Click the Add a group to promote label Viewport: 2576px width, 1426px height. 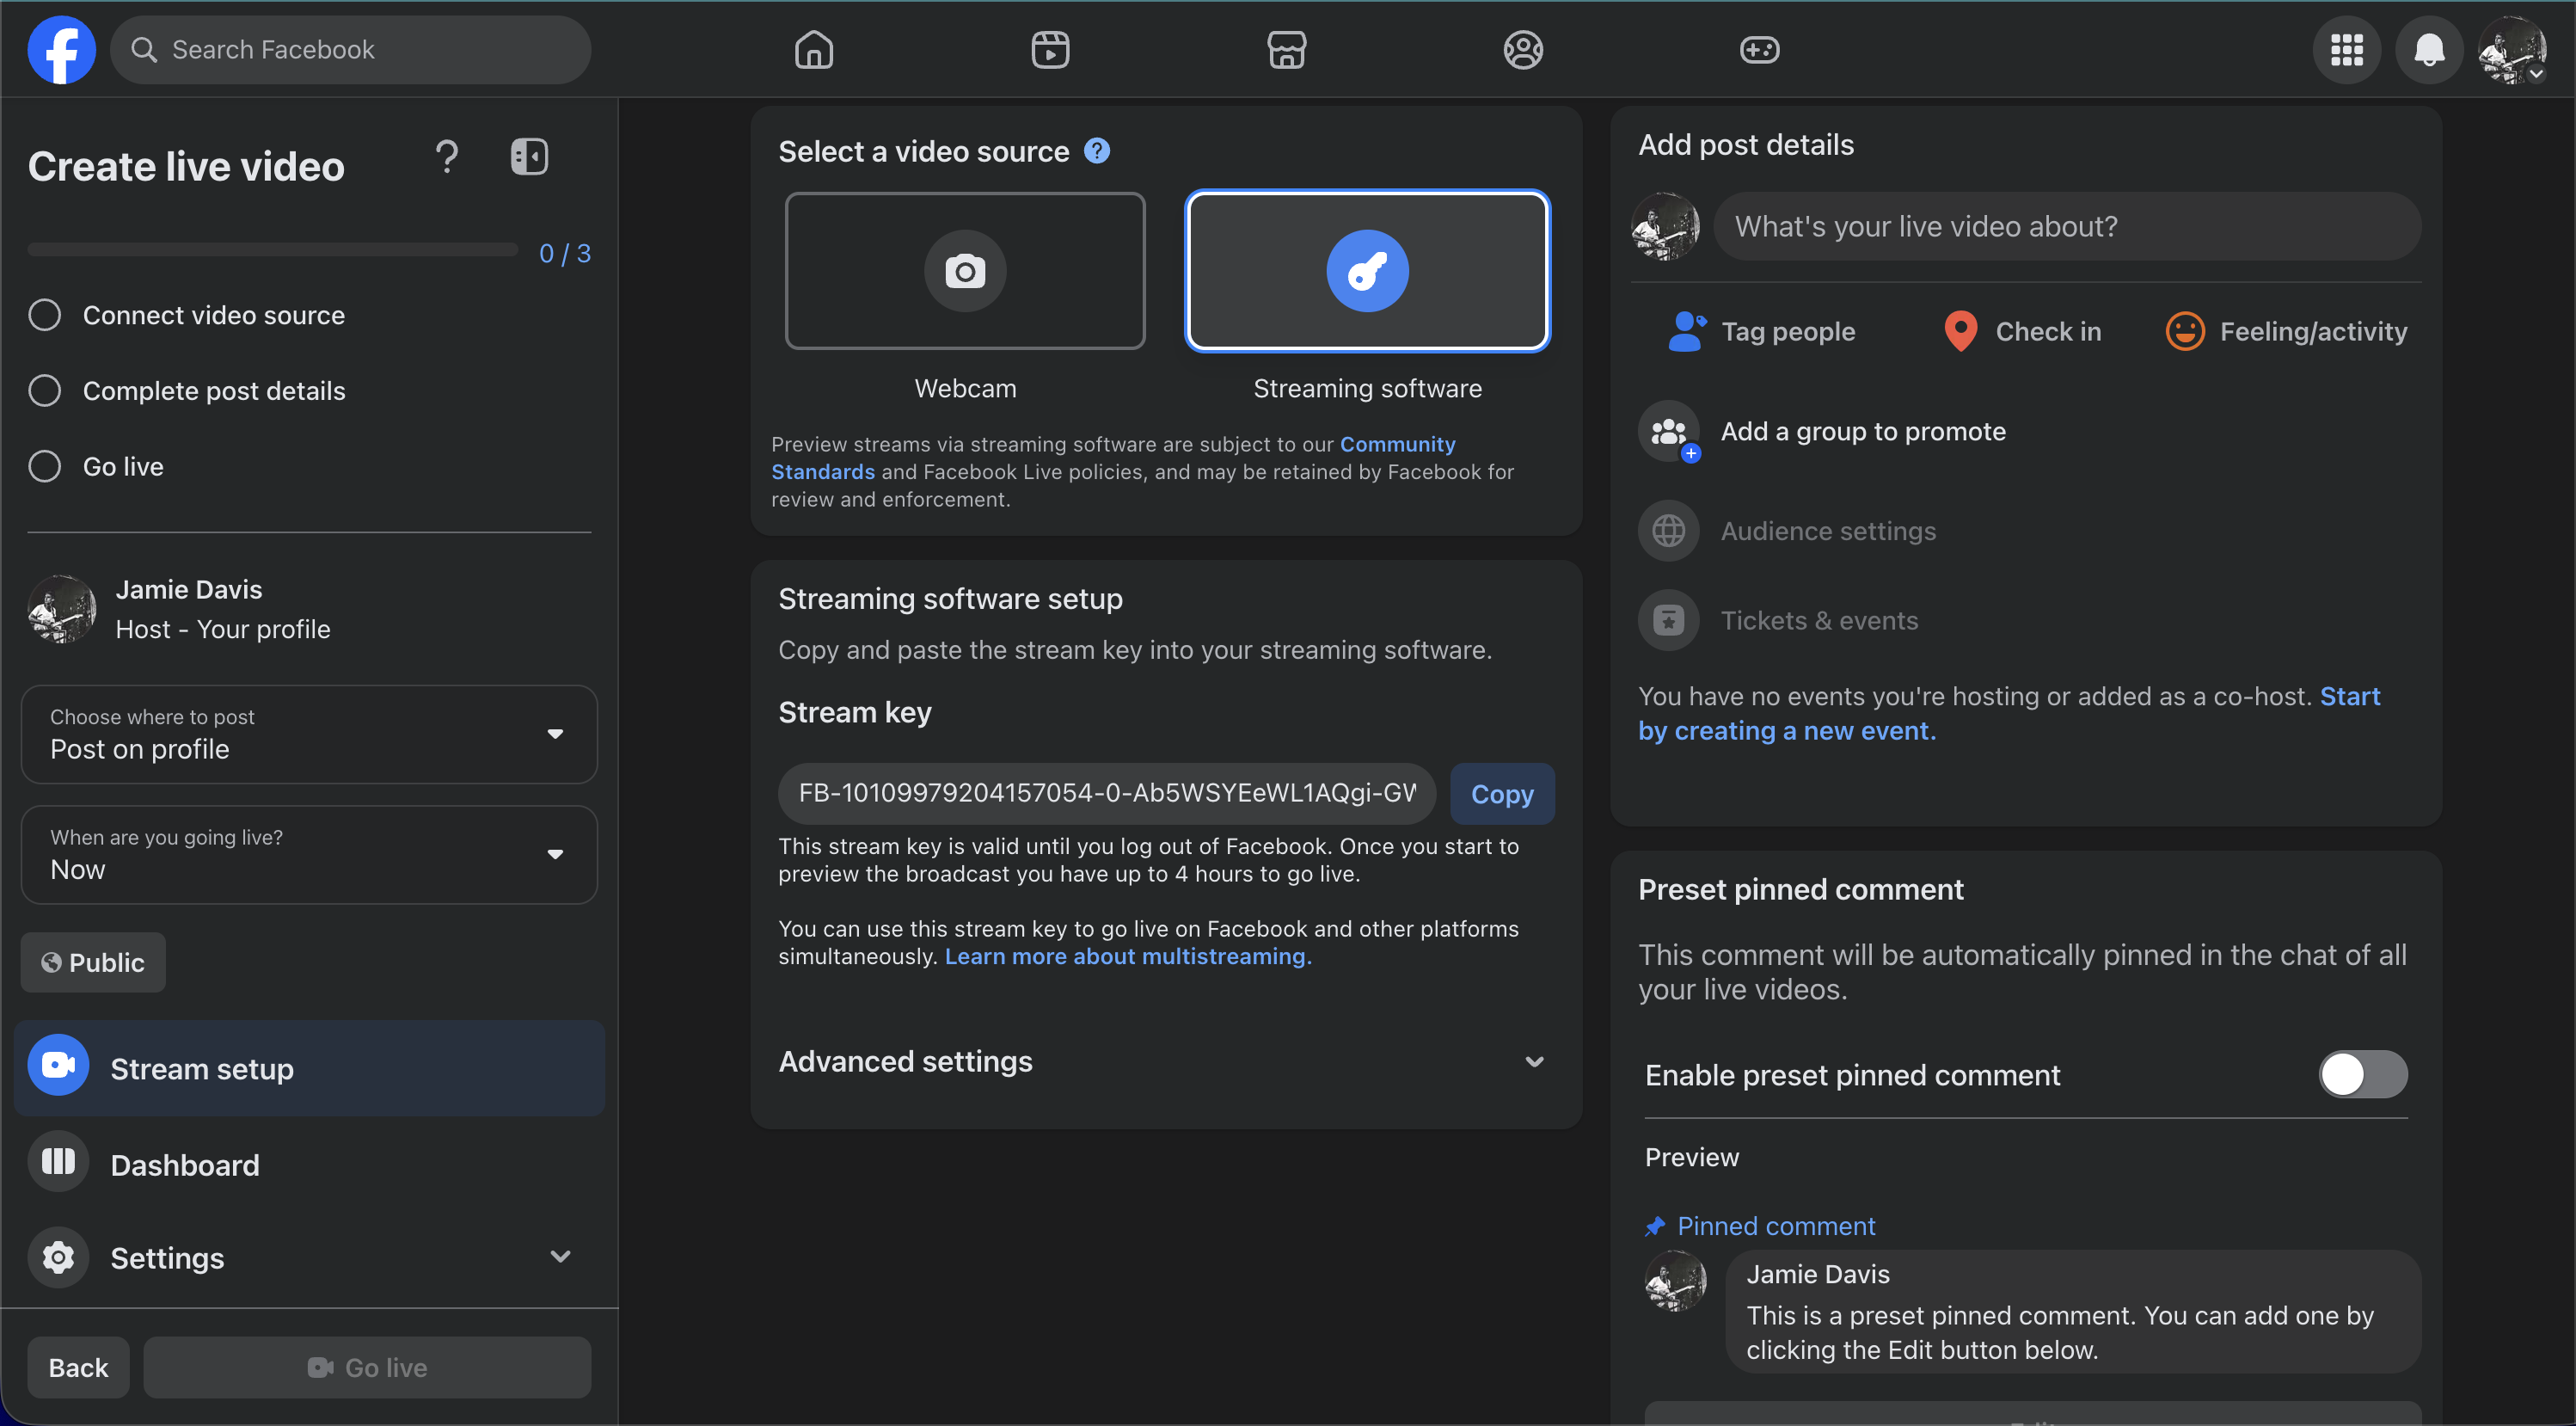1863,431
